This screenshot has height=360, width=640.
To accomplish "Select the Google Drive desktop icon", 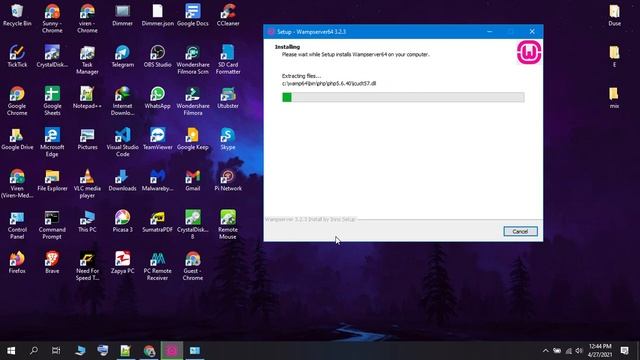I will click(x=17, y=139).
